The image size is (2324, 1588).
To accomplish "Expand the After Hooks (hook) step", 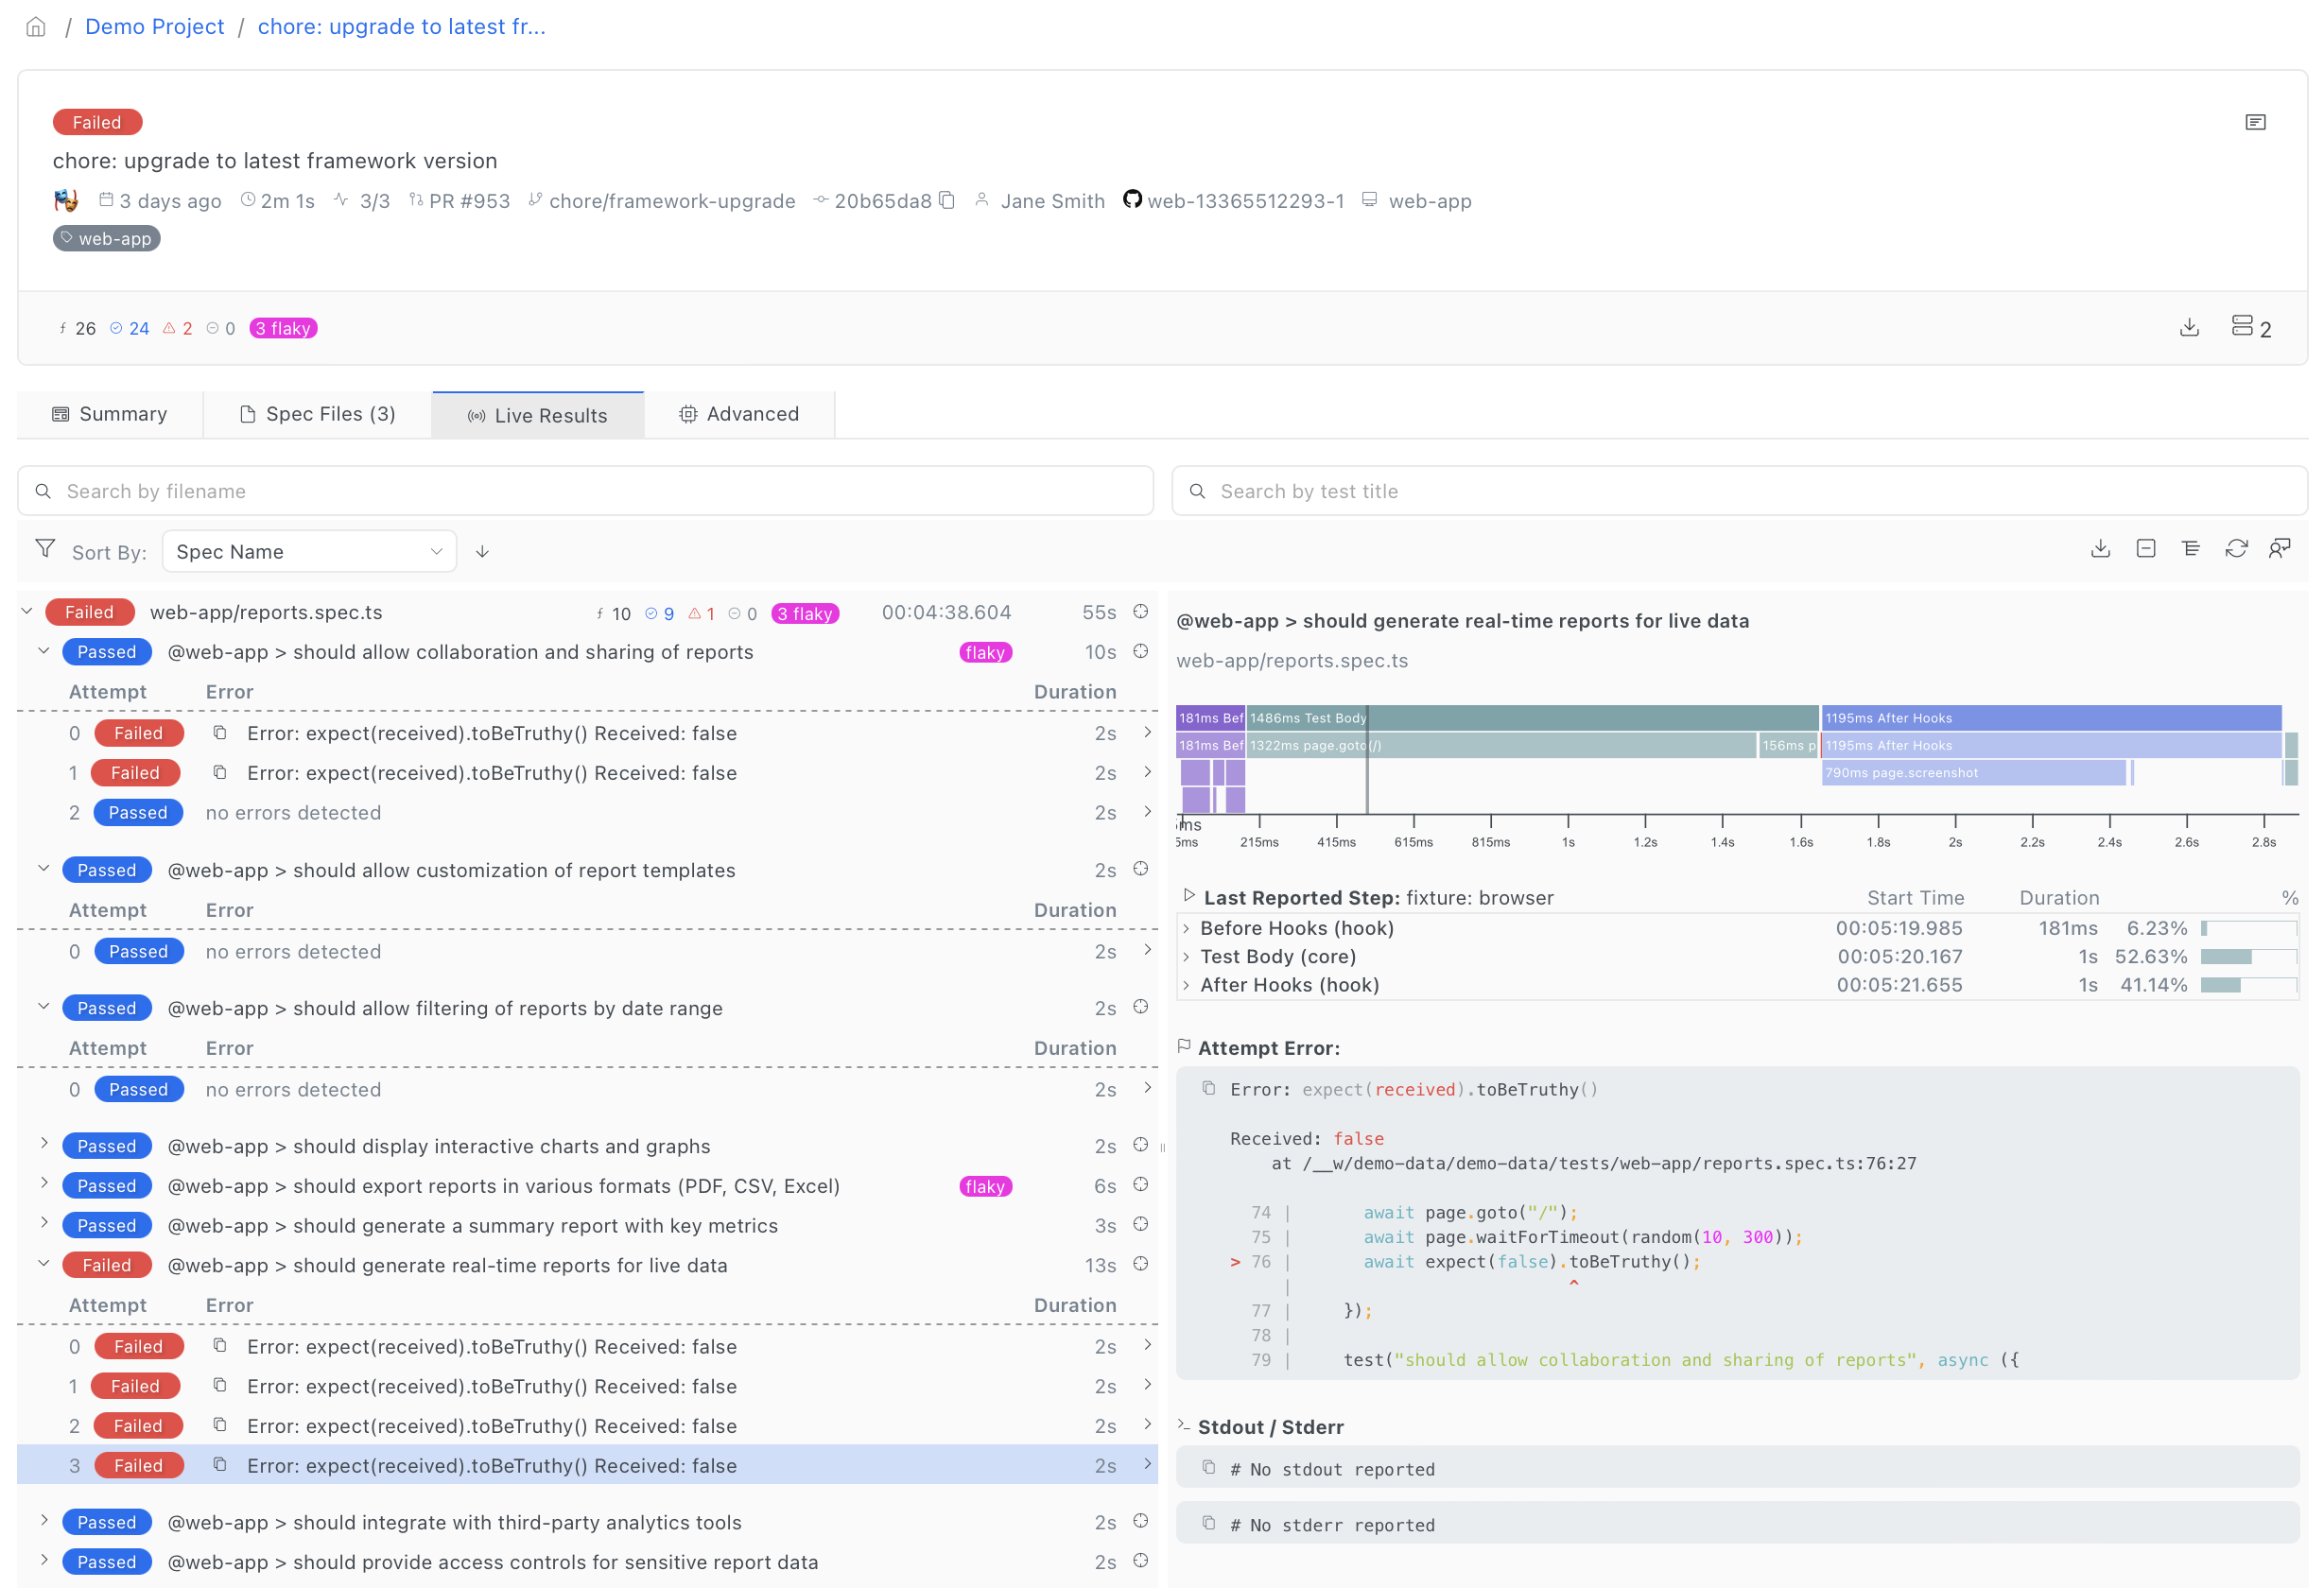I will coord(1187,985).
